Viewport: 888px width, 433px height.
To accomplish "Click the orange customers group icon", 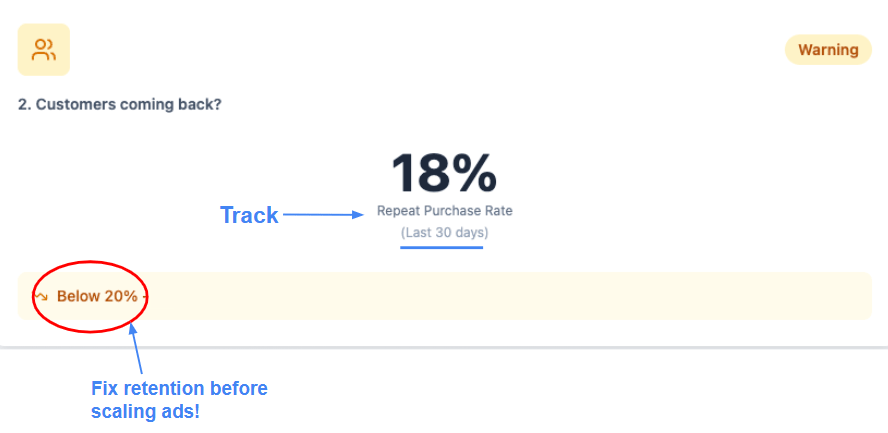I will [43, 49].
